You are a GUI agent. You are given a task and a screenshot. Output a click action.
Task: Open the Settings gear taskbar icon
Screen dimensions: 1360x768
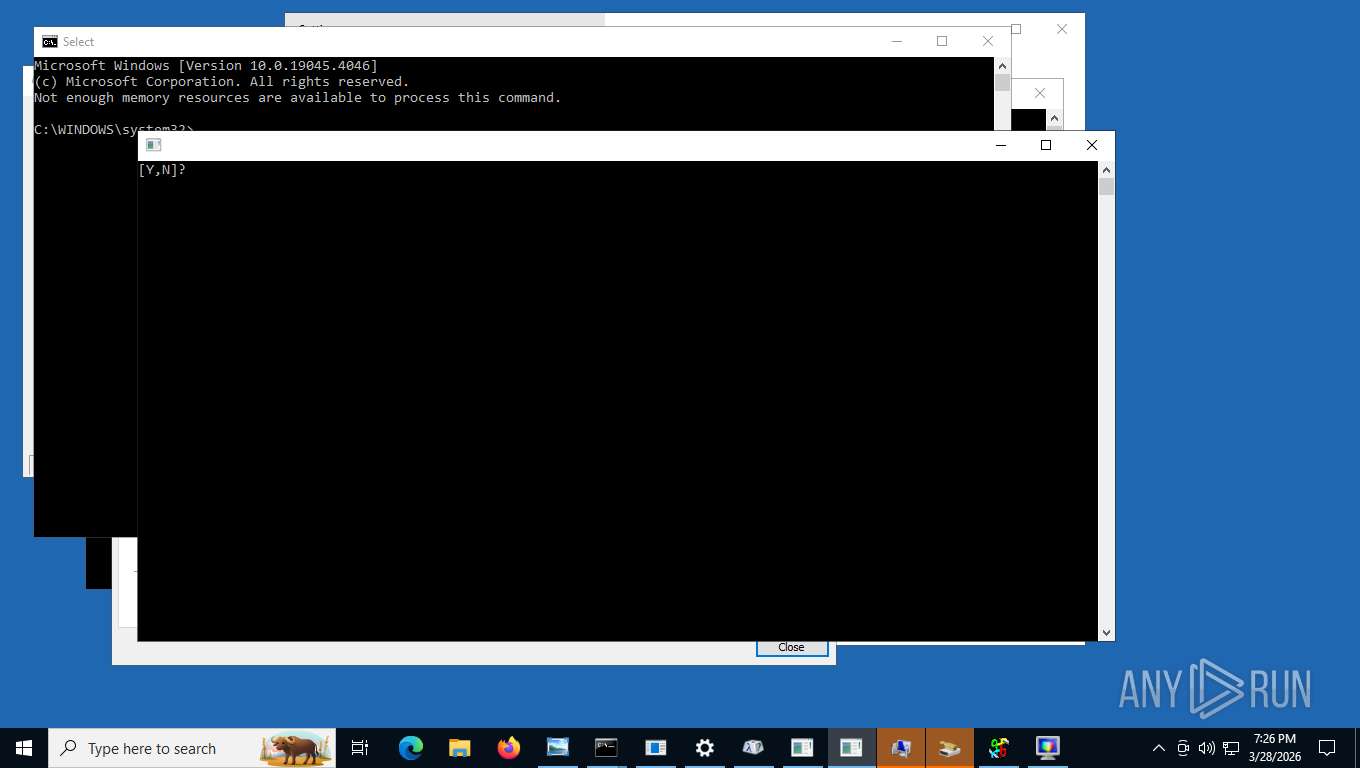point(704,748)
